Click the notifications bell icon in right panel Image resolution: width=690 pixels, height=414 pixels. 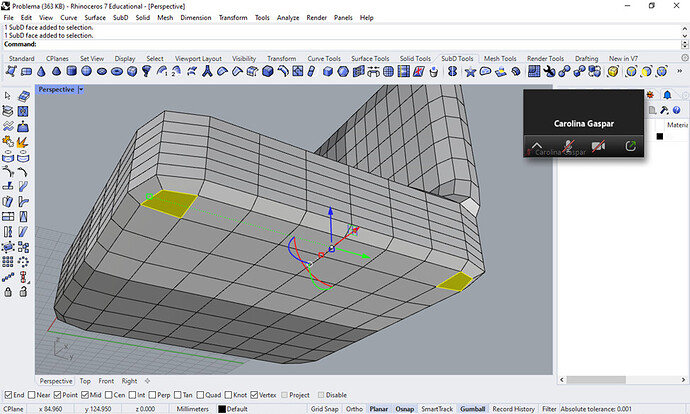coord(667,95)
